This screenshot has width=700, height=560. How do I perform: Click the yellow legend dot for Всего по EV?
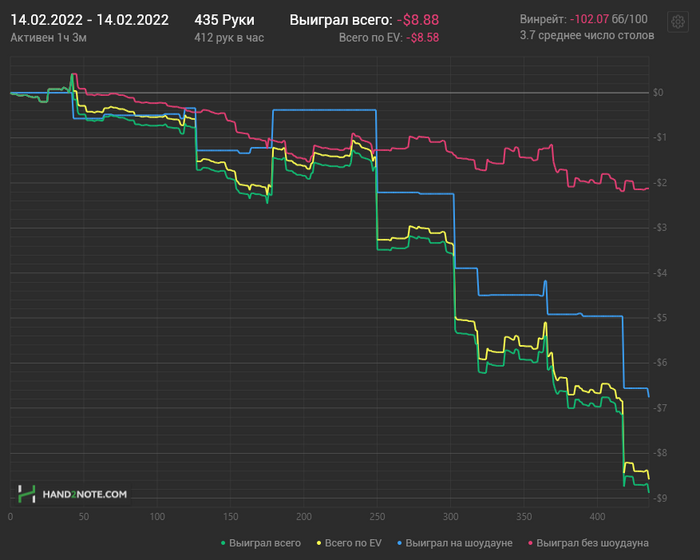(x=319, y=543)
